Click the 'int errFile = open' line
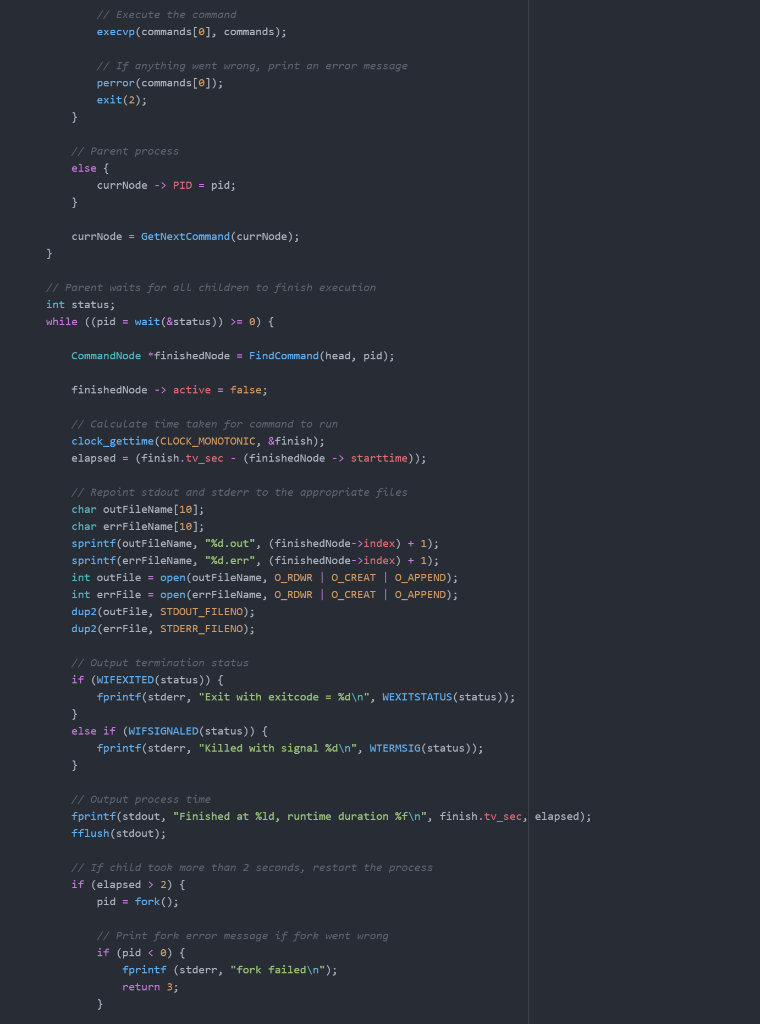The width and height of the screenshot is (760, 1024). coord(265,594)
